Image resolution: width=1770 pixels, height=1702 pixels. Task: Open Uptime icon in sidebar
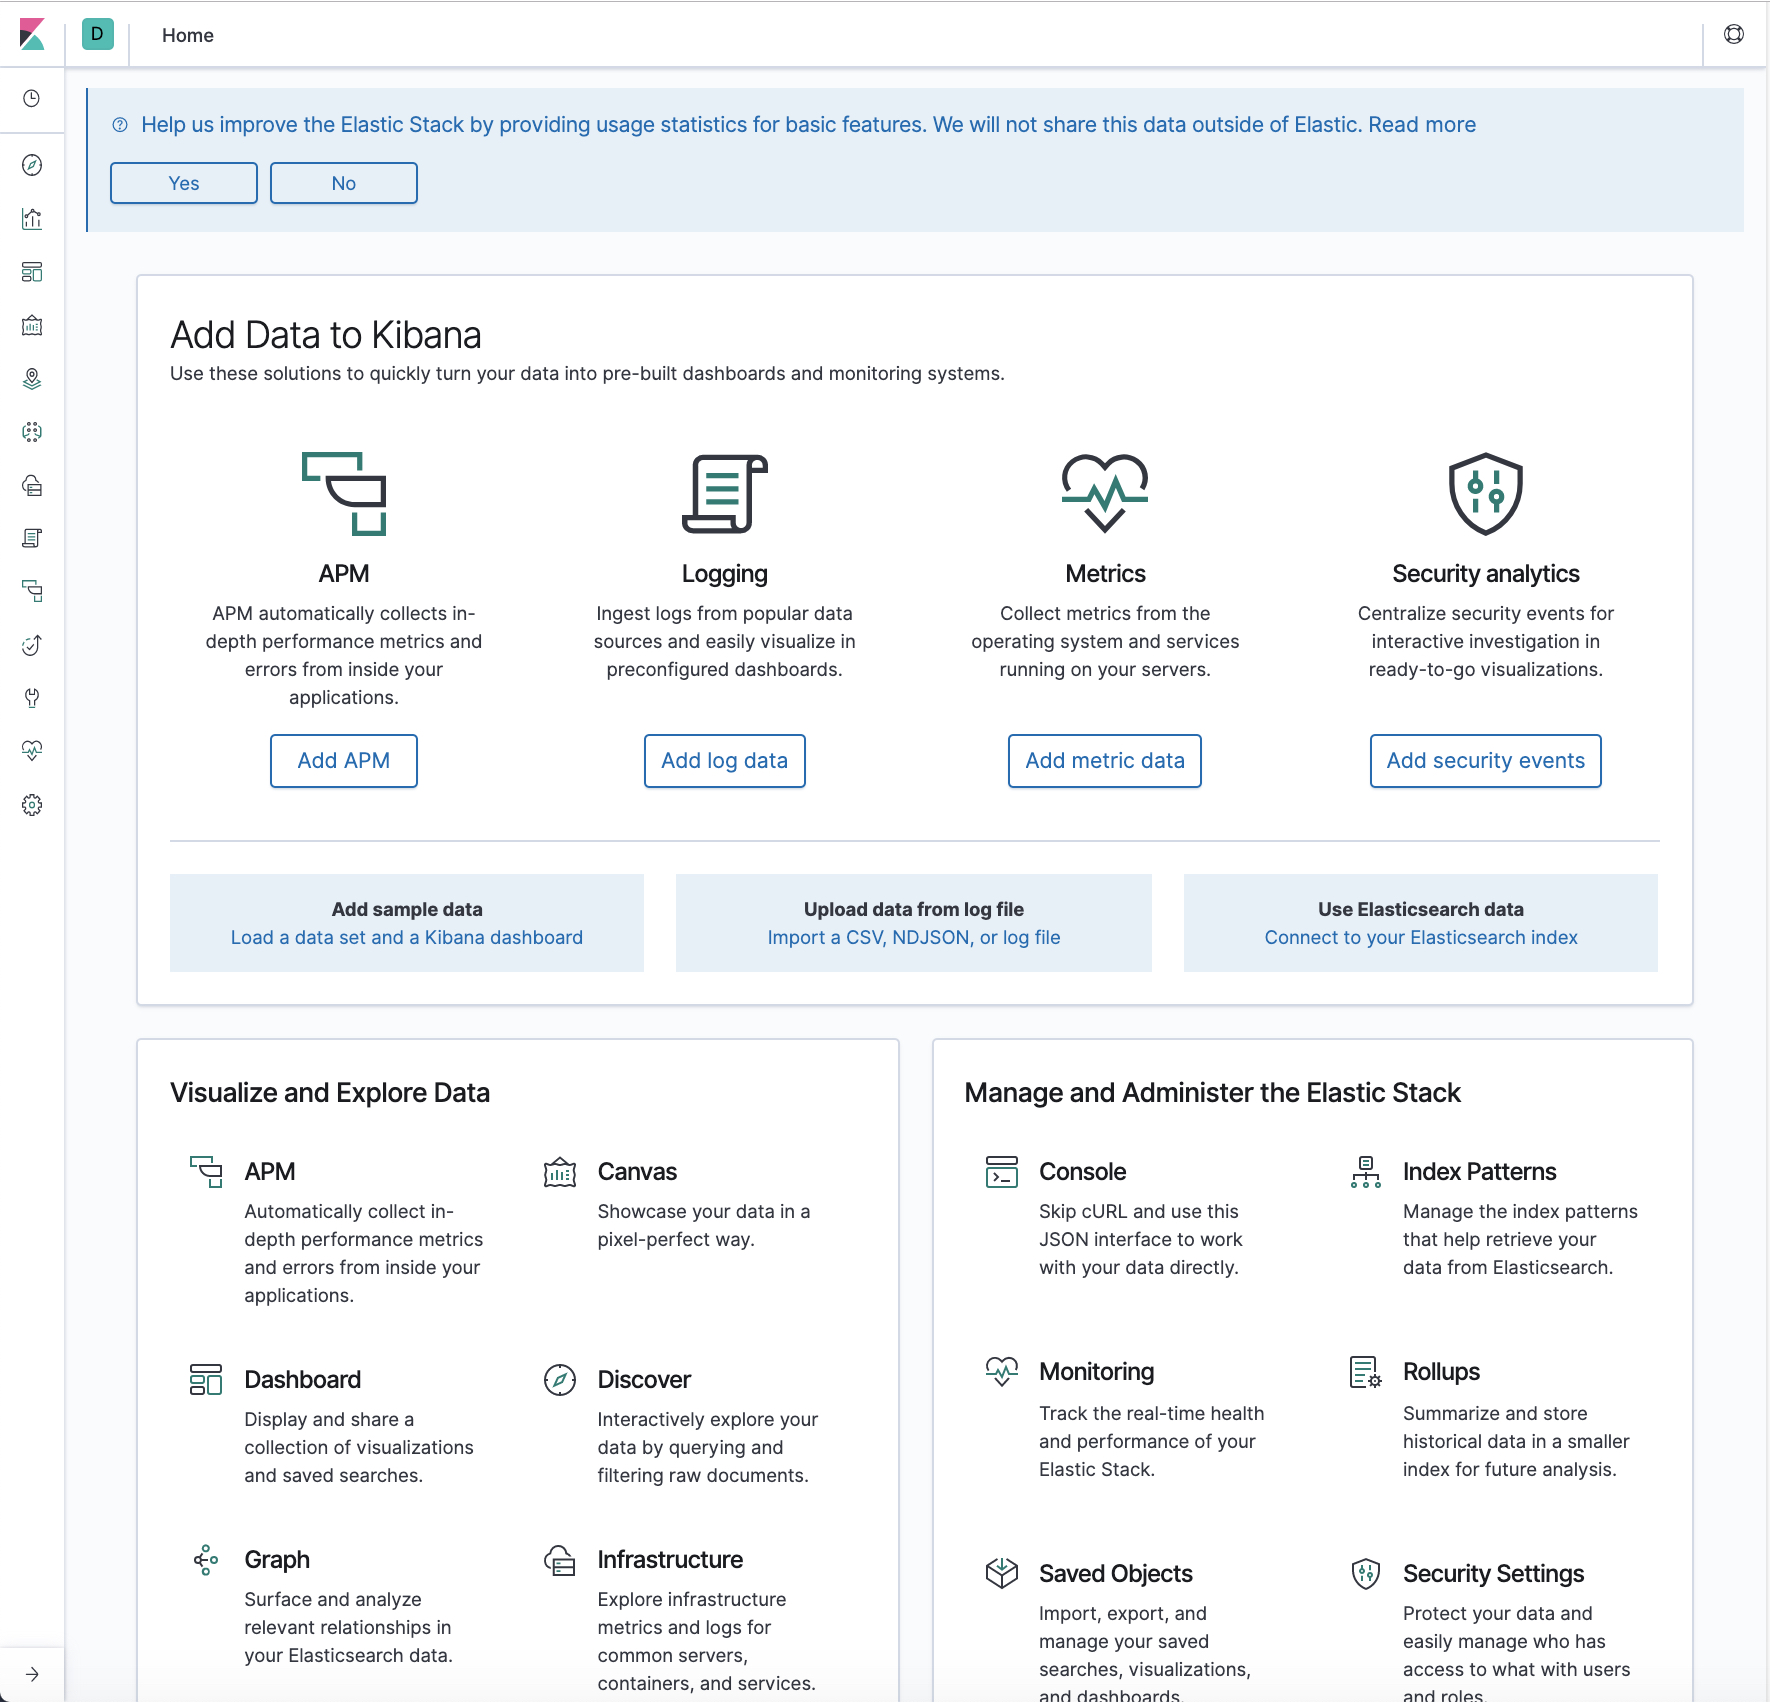click(32, 645)
